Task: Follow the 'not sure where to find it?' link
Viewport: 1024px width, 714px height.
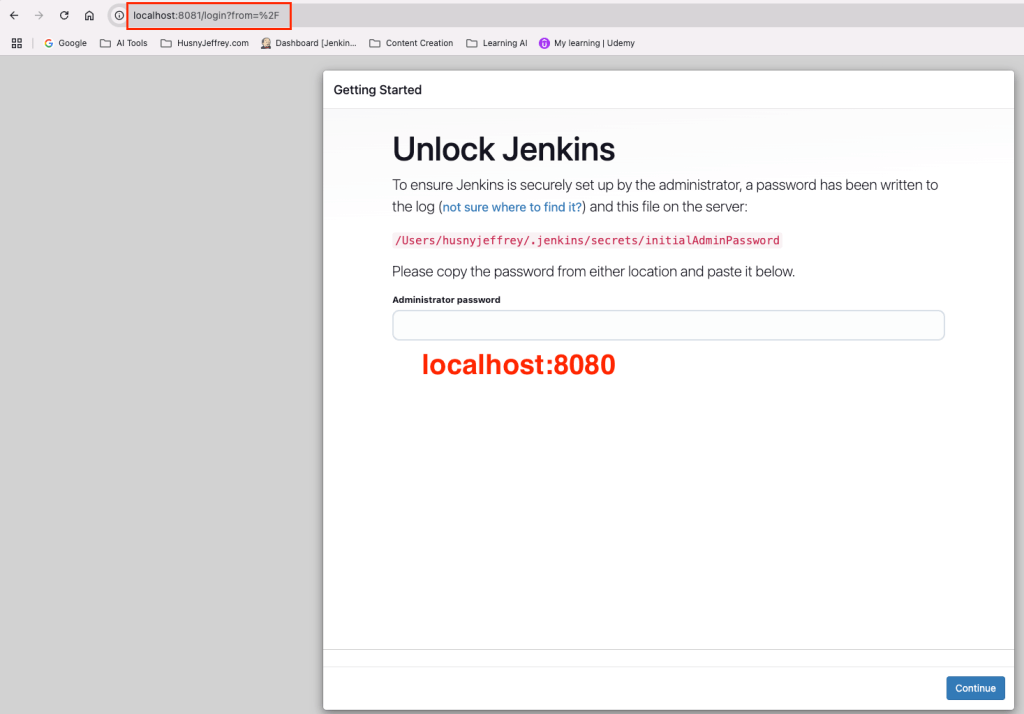Action: [x=512, y=207]
